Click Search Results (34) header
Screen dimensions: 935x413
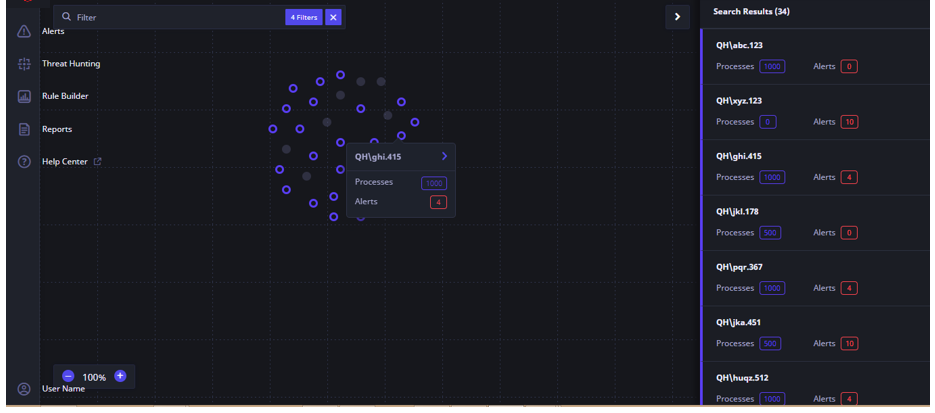(751, 11)
